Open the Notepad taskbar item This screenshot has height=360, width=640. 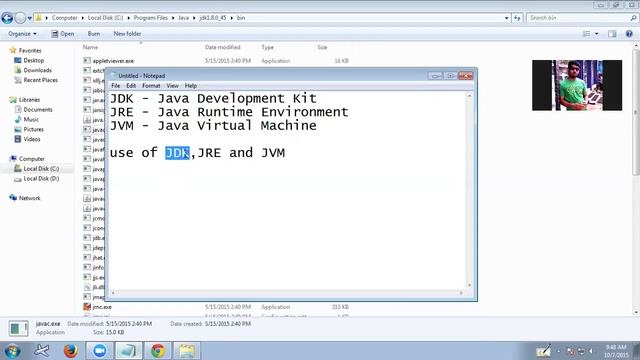point(129,351)
